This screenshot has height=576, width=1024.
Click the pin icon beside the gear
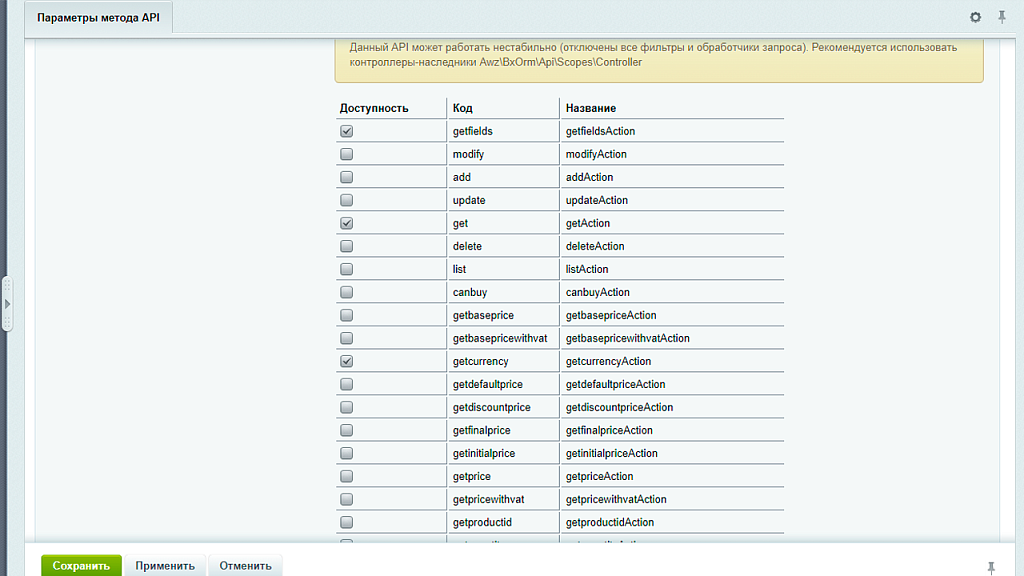(x=1001, y=18)
